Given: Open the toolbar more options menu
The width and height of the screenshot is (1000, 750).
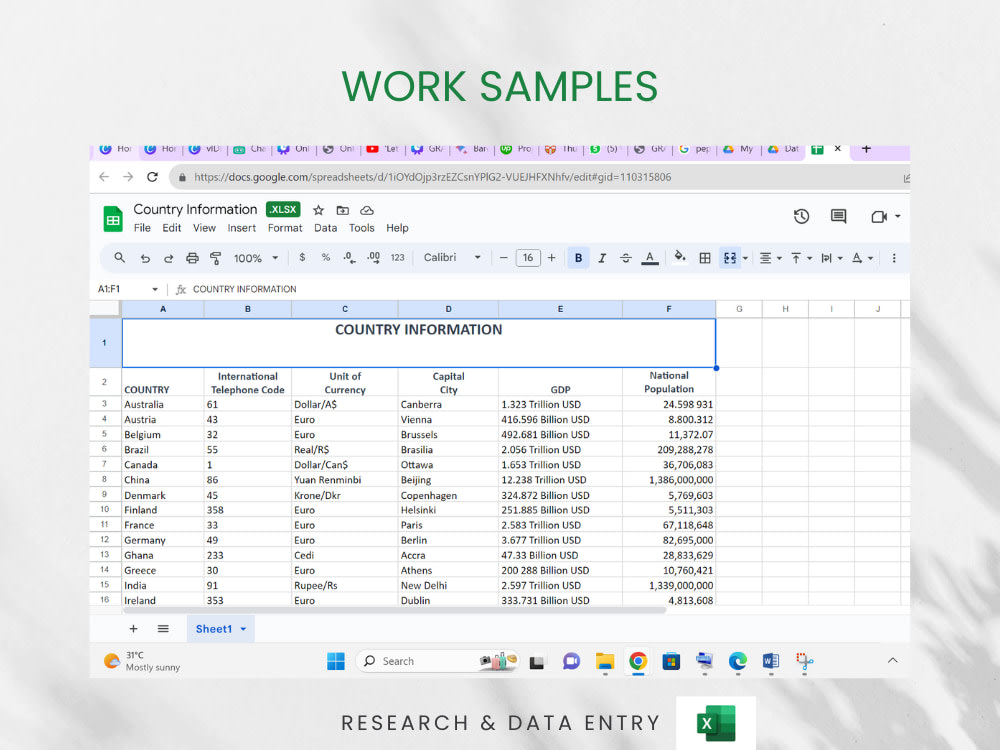Looking at the screenshot, I should point(894,258).
